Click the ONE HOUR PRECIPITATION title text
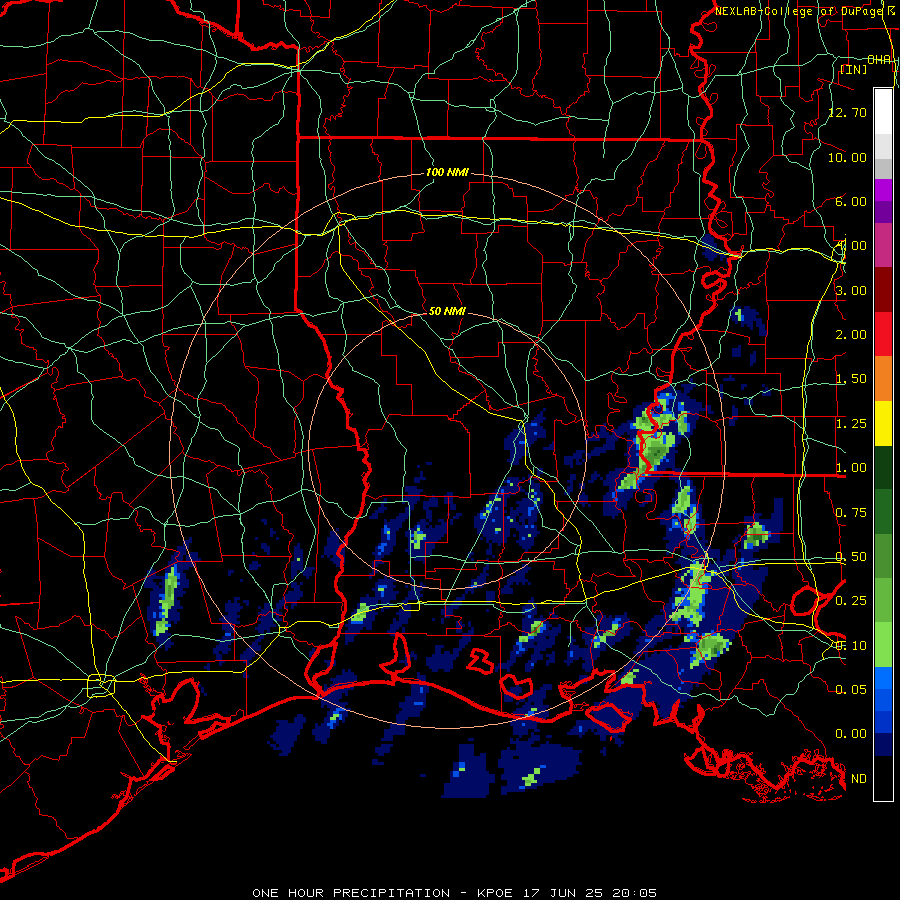900x900 pixels. click(351, 893)
